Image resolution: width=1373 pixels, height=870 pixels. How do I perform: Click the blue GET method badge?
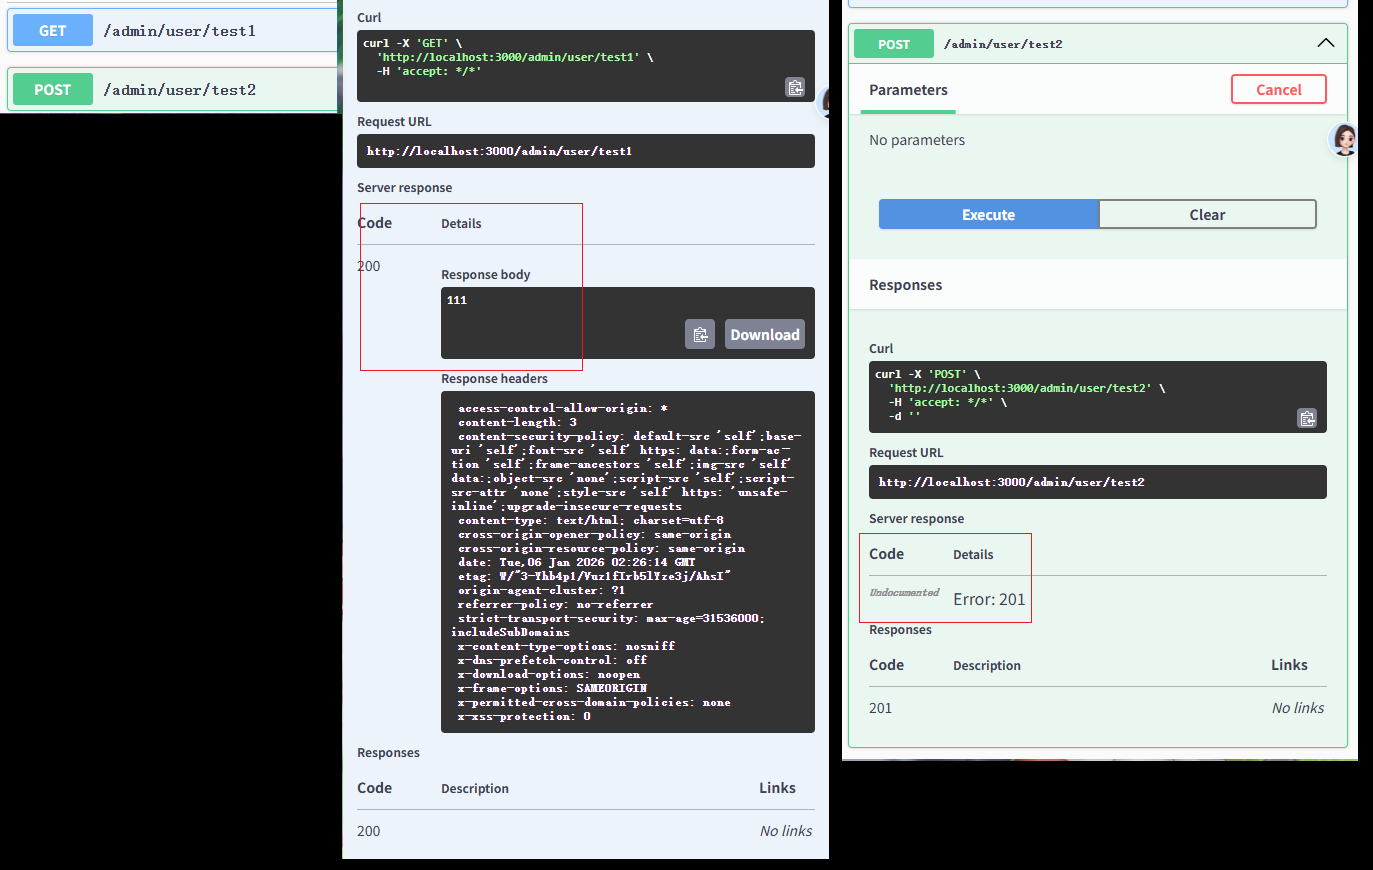click(x=53, y=31)
